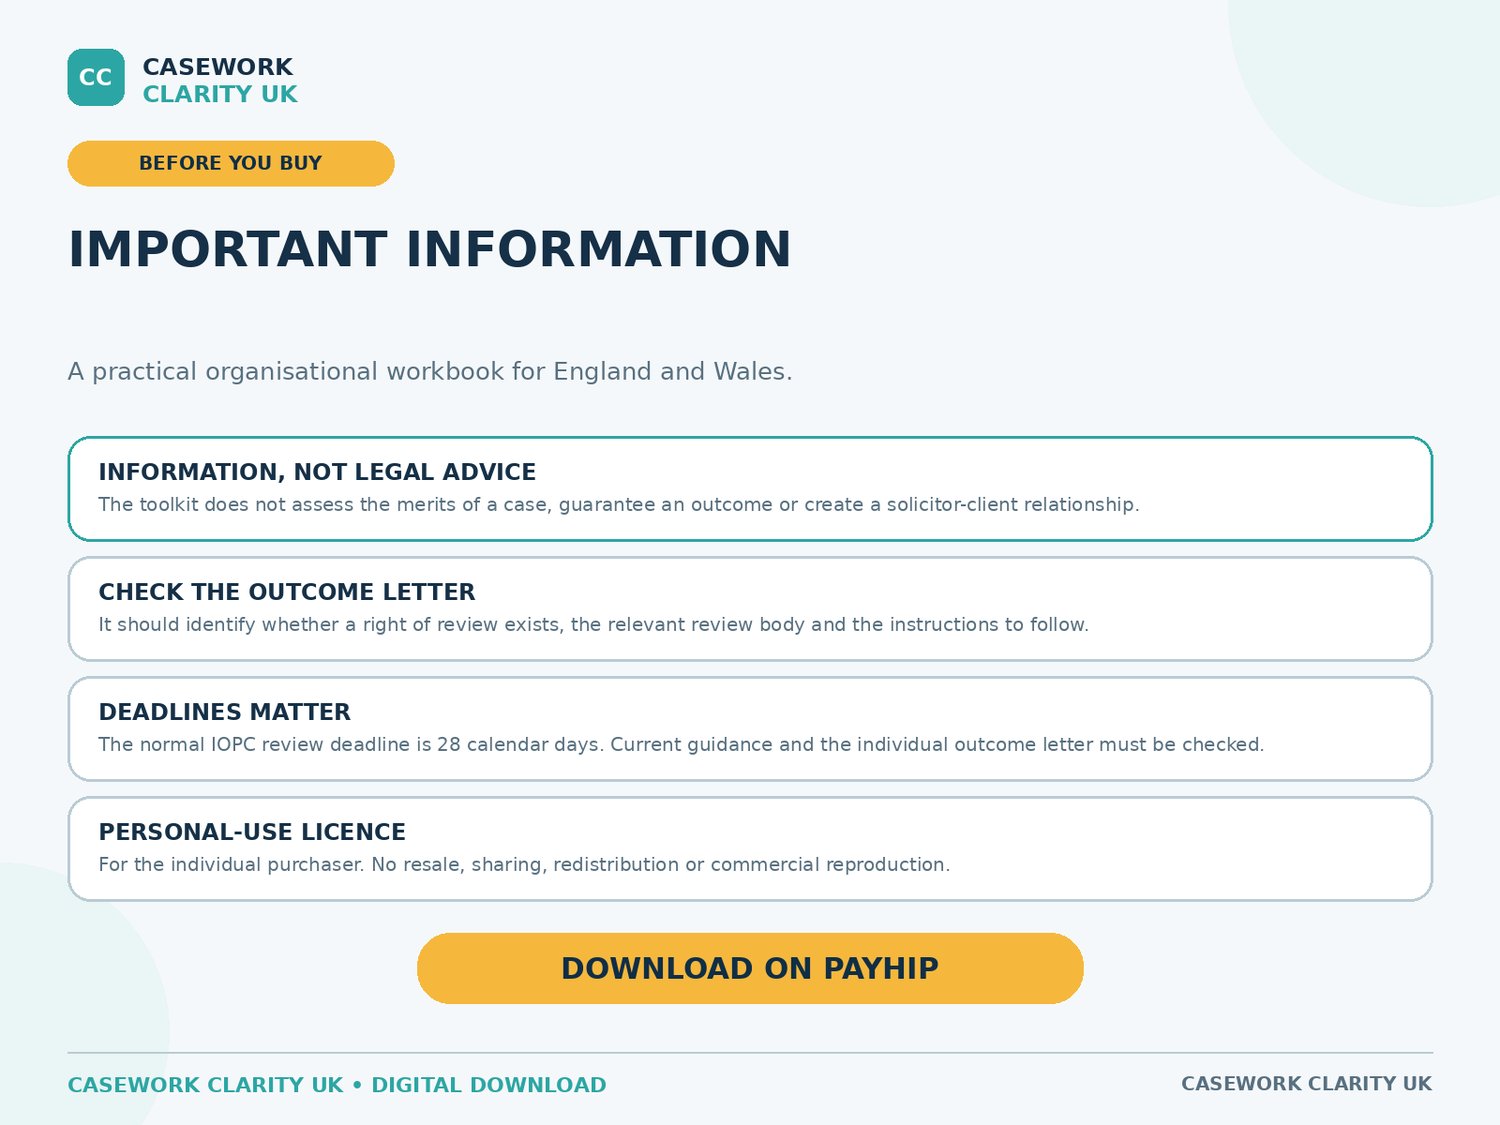Select the Check the Outcome Letter card
The image size is (1500, 1125).
pyautogui.click(x=750, y=609)
